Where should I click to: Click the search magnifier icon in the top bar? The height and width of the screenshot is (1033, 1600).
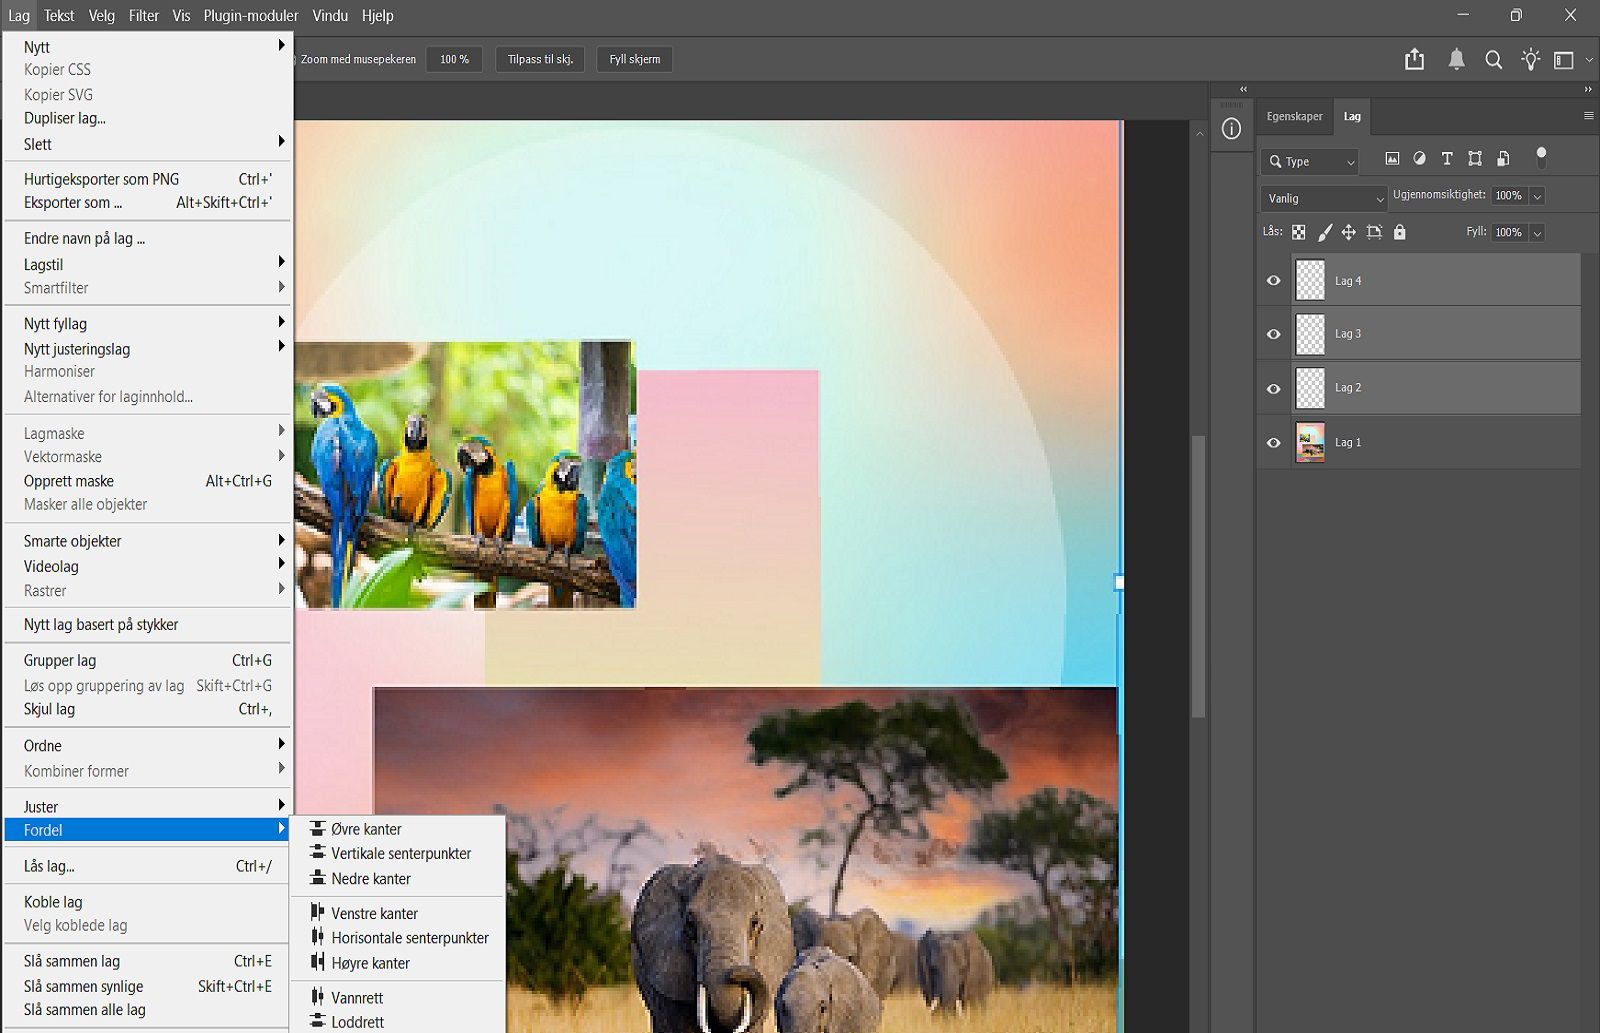tap(1493, 60)
